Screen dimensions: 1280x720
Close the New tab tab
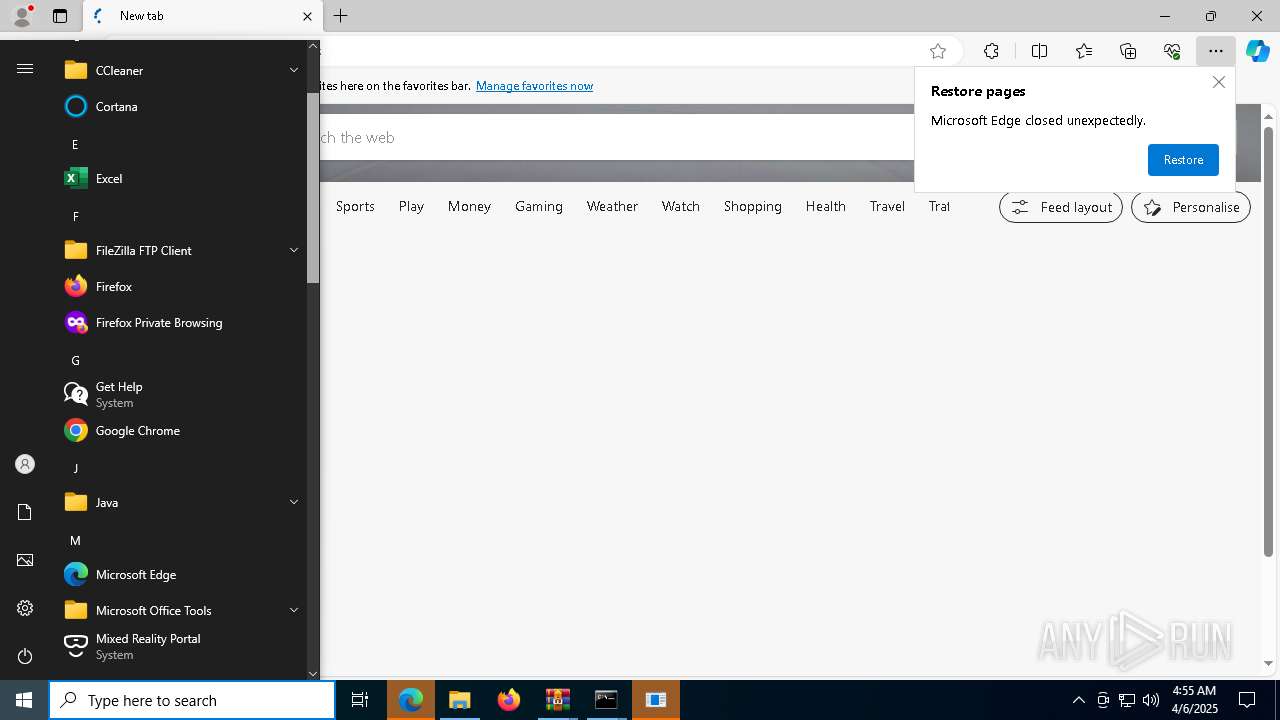[307, 16]
